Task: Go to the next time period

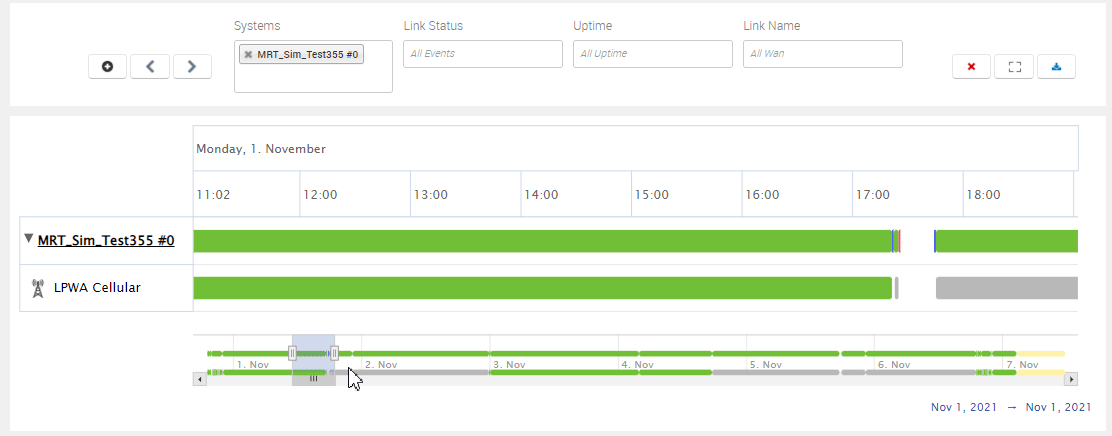Action: pos(192,67)
